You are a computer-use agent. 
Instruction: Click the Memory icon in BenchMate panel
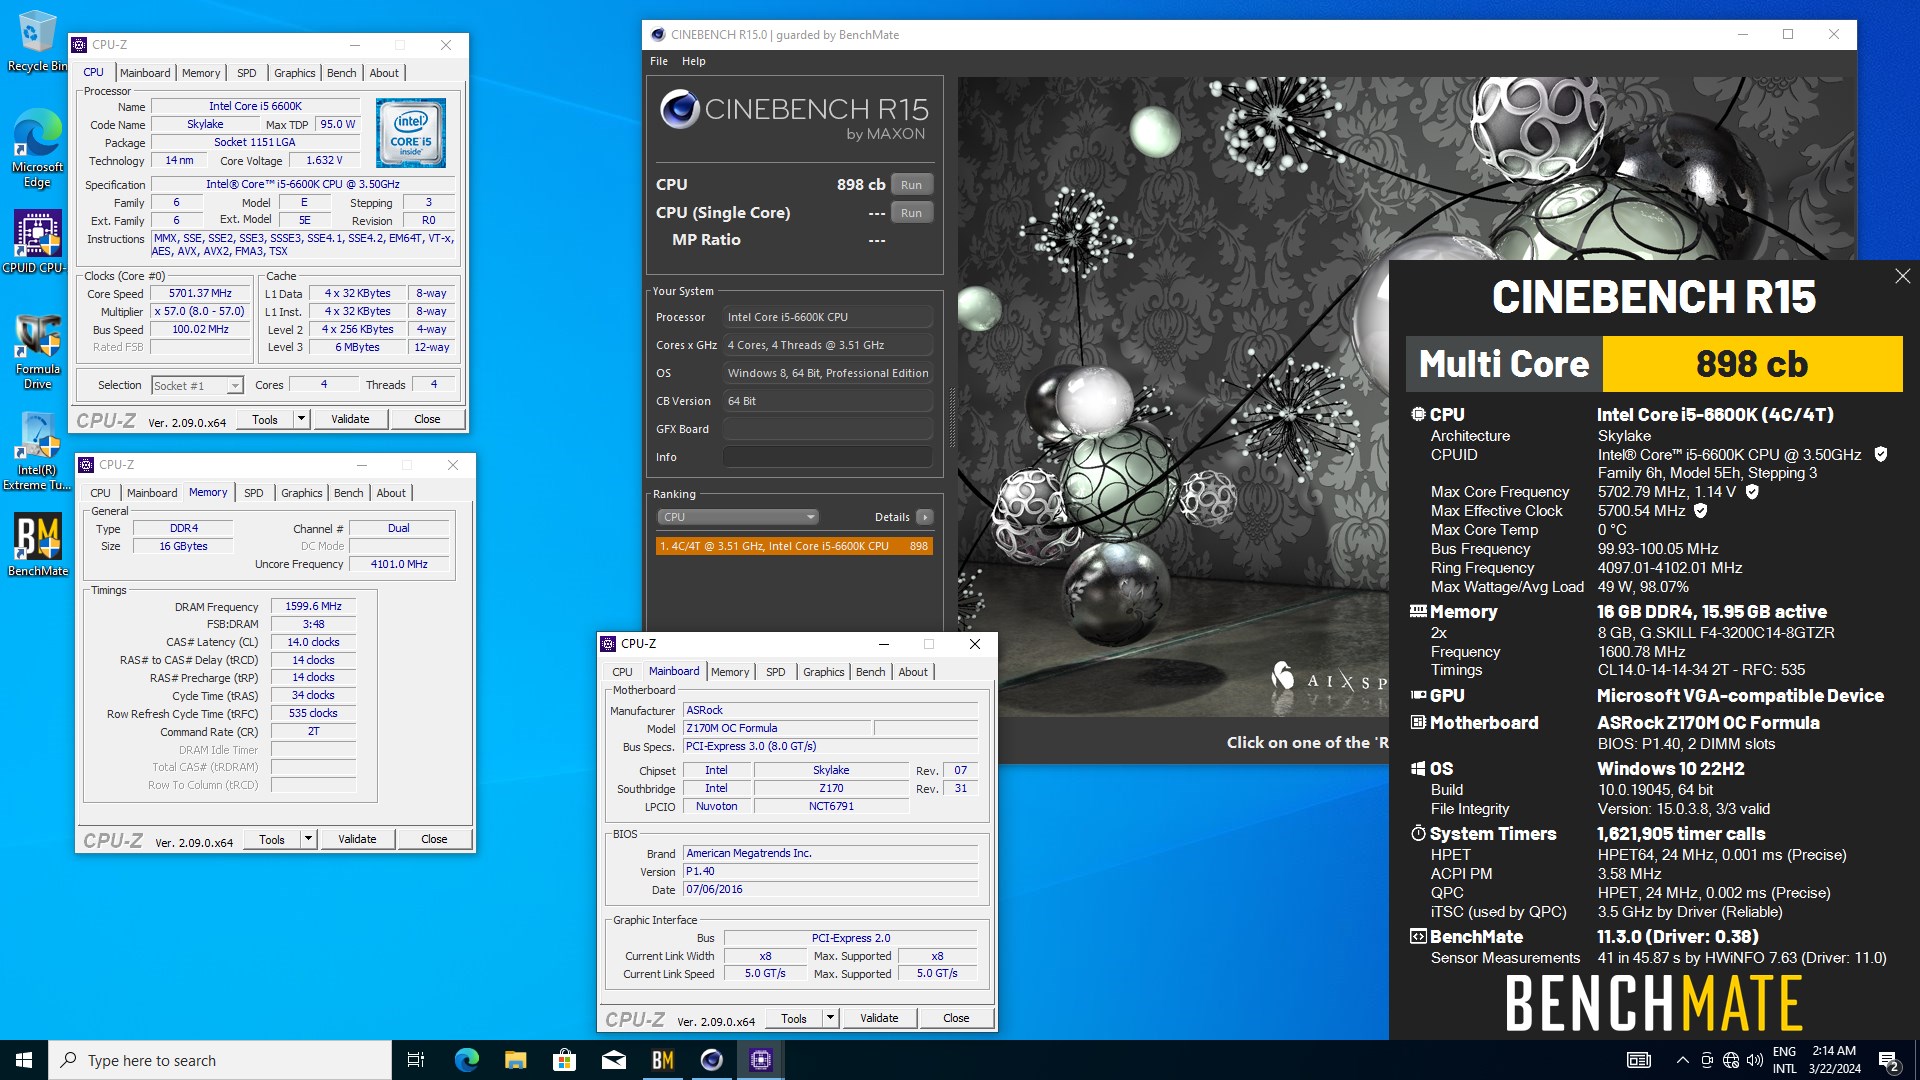pos(1418,611)
